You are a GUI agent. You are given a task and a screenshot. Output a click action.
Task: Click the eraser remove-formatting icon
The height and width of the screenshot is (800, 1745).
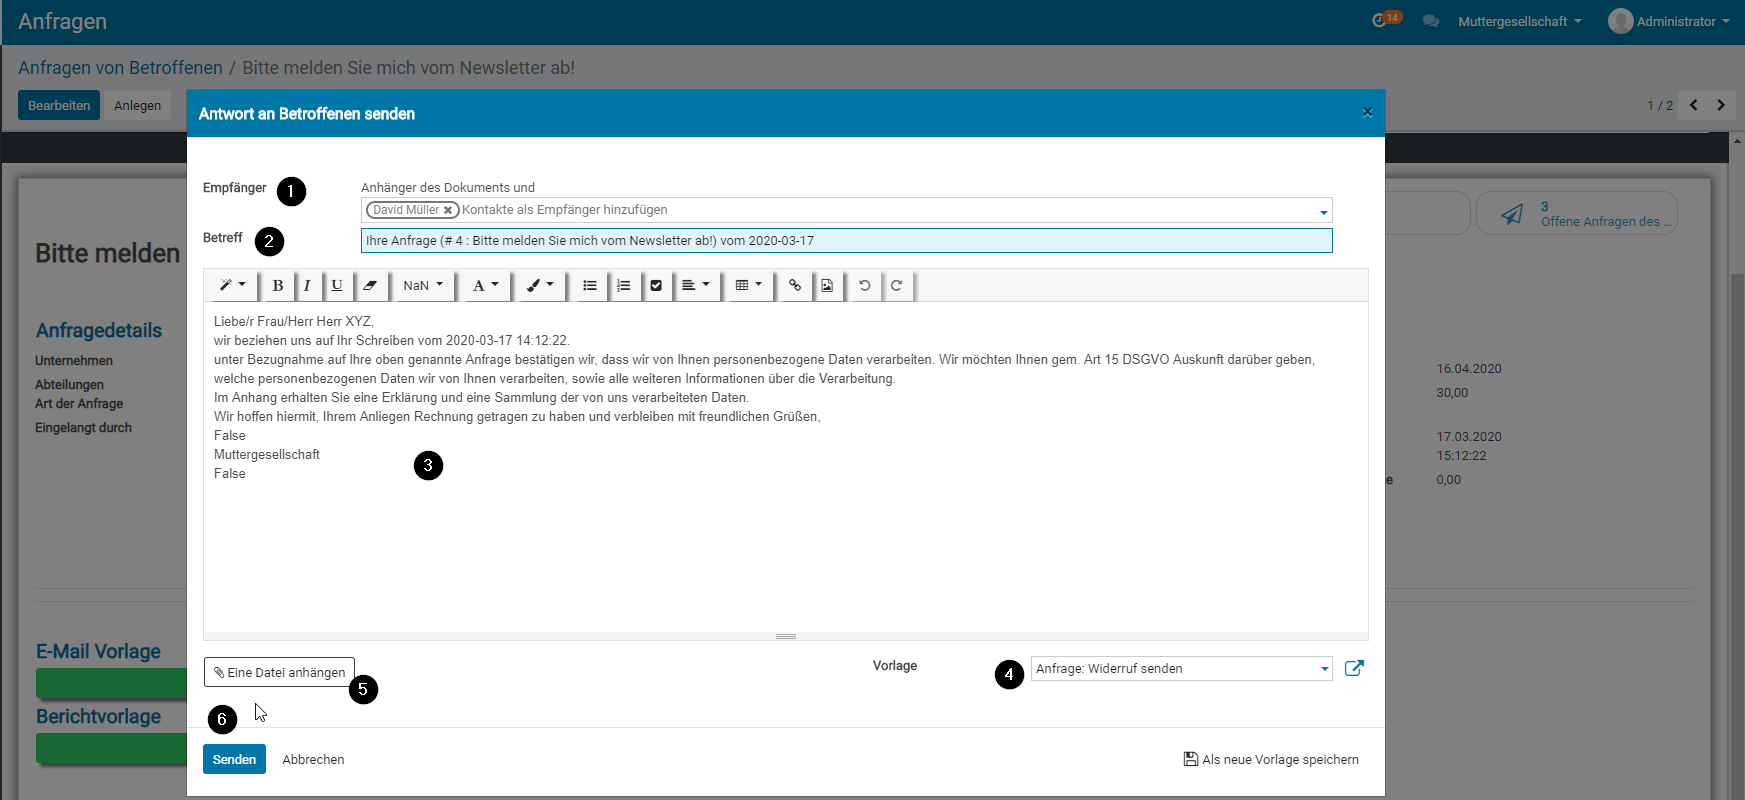(x=370, y=286)
